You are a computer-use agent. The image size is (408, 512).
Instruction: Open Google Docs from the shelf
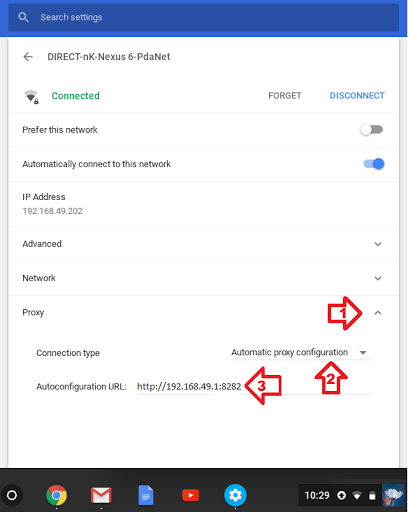[146, 495]
